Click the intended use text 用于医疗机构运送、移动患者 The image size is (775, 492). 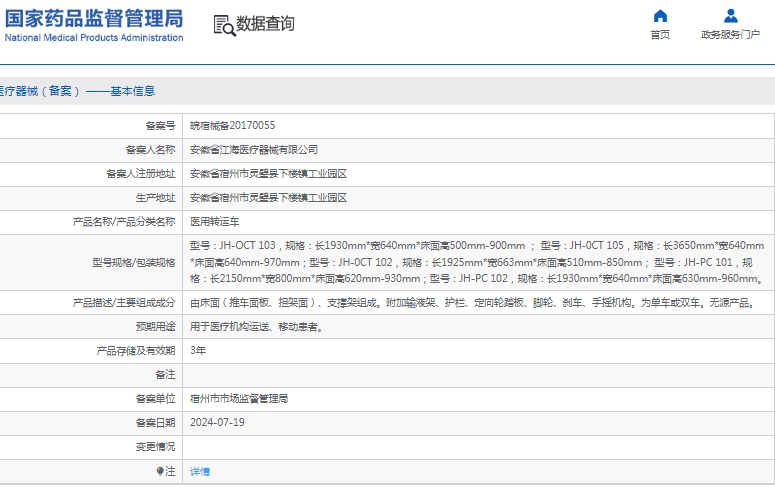click(x=257, y=327)
